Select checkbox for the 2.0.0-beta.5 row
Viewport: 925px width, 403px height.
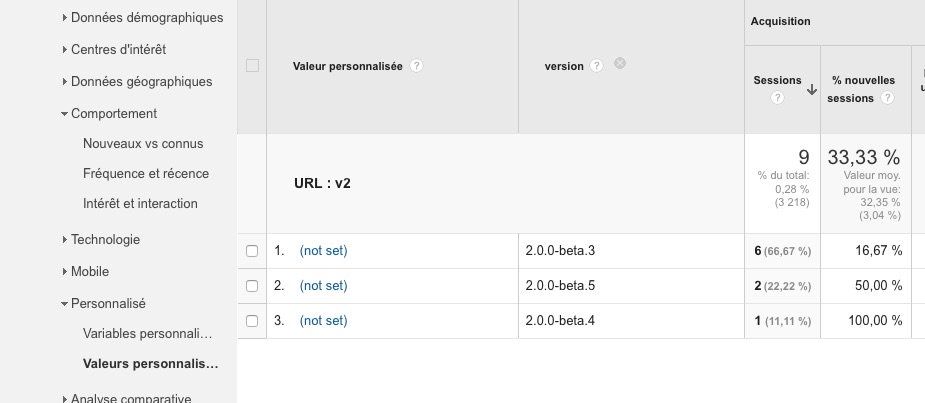coord(252,286)
